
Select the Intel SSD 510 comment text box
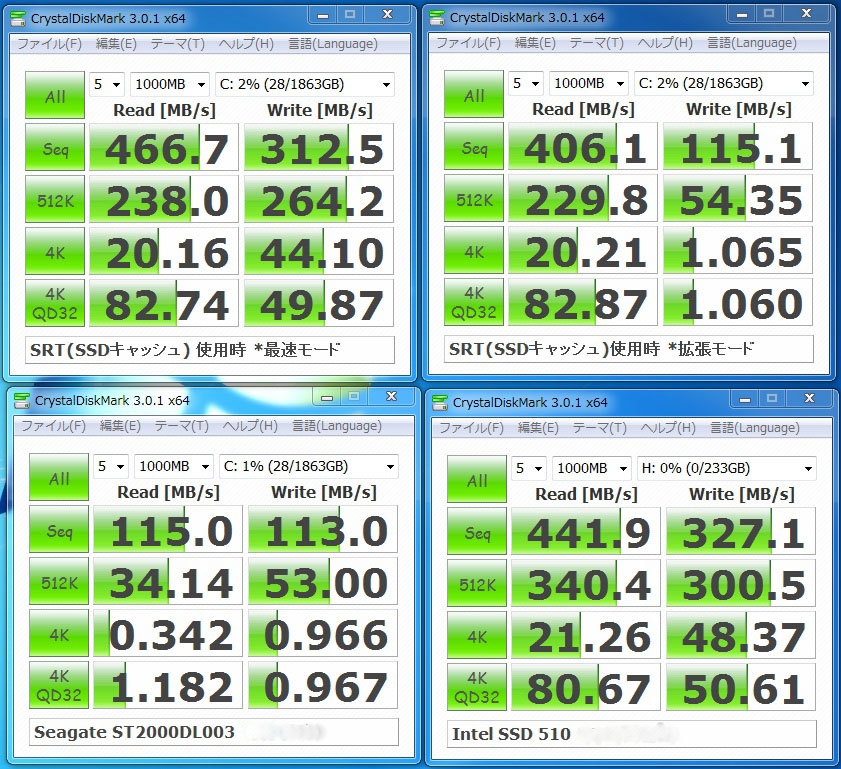(630, 731)
